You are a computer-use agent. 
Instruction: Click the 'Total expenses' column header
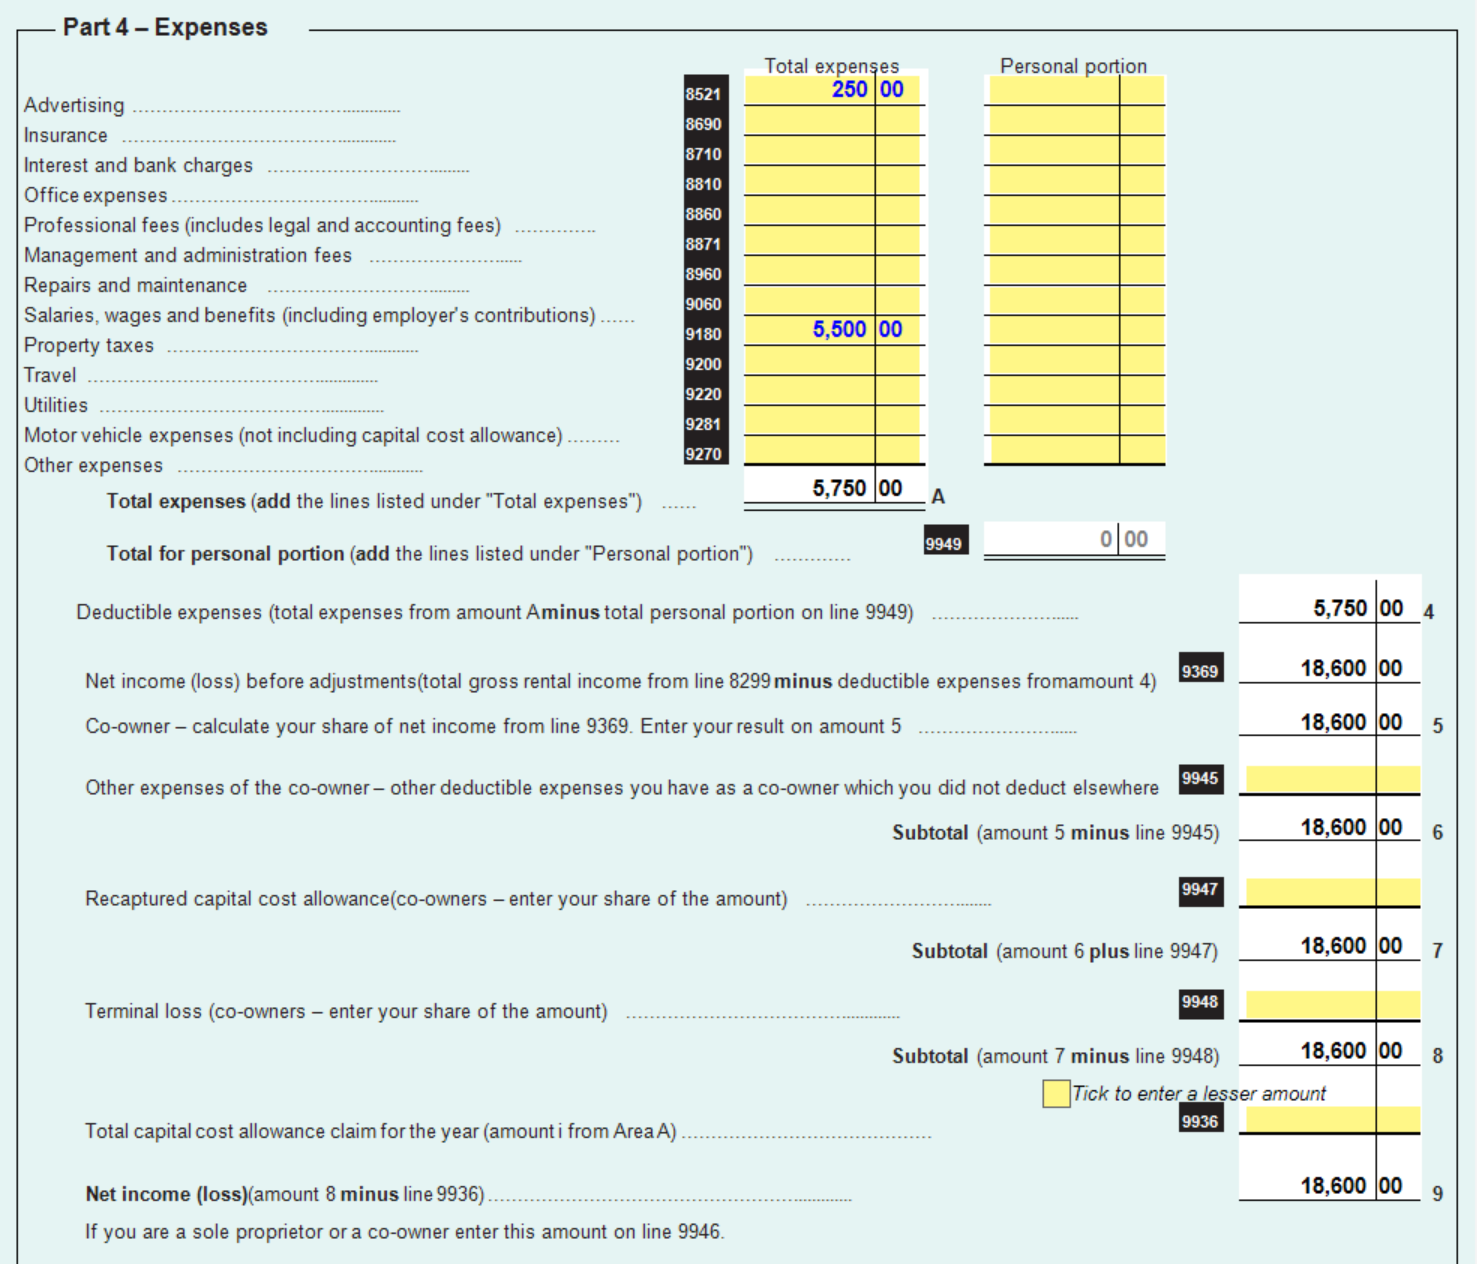pyautogui.click(x=832, y=66)
